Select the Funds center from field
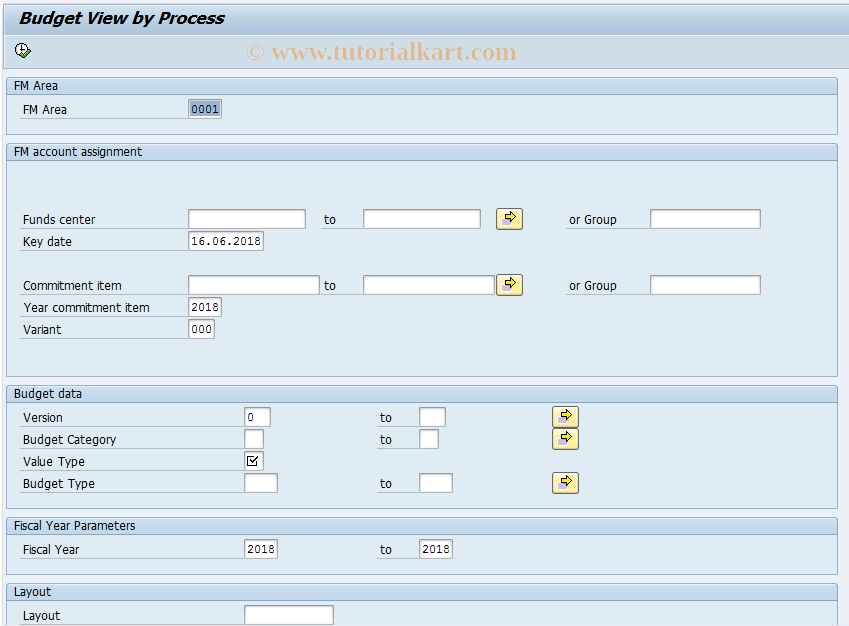 pos(246,218)
